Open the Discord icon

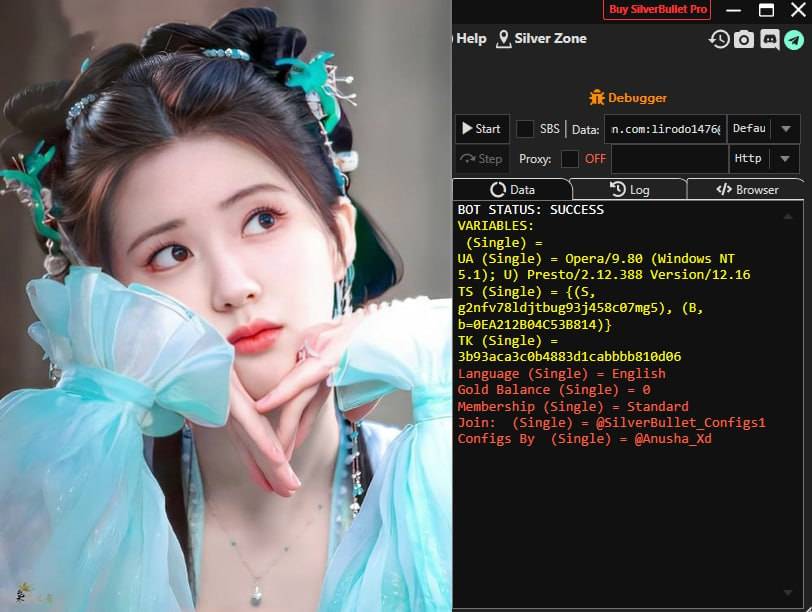click(770, 39)
